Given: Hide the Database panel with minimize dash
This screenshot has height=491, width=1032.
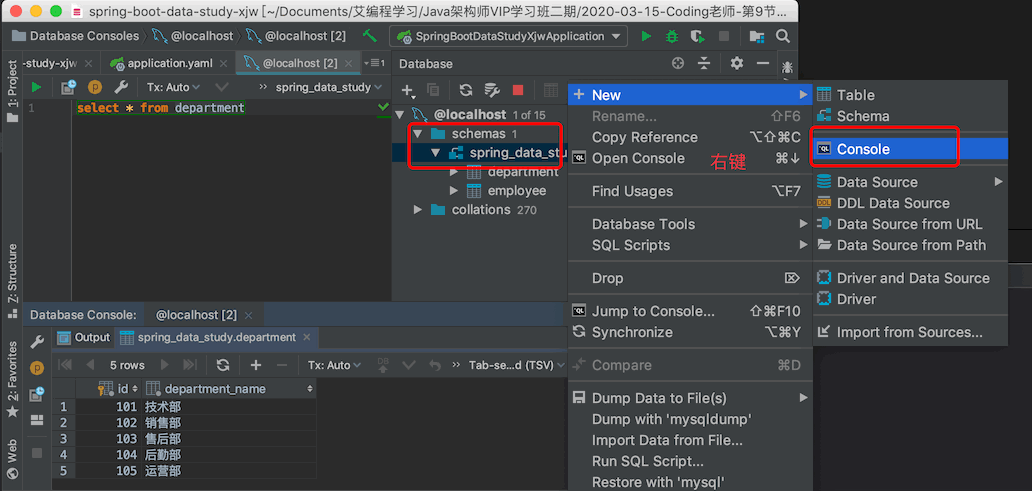Looking at the screenshot, I should [763, 63].
